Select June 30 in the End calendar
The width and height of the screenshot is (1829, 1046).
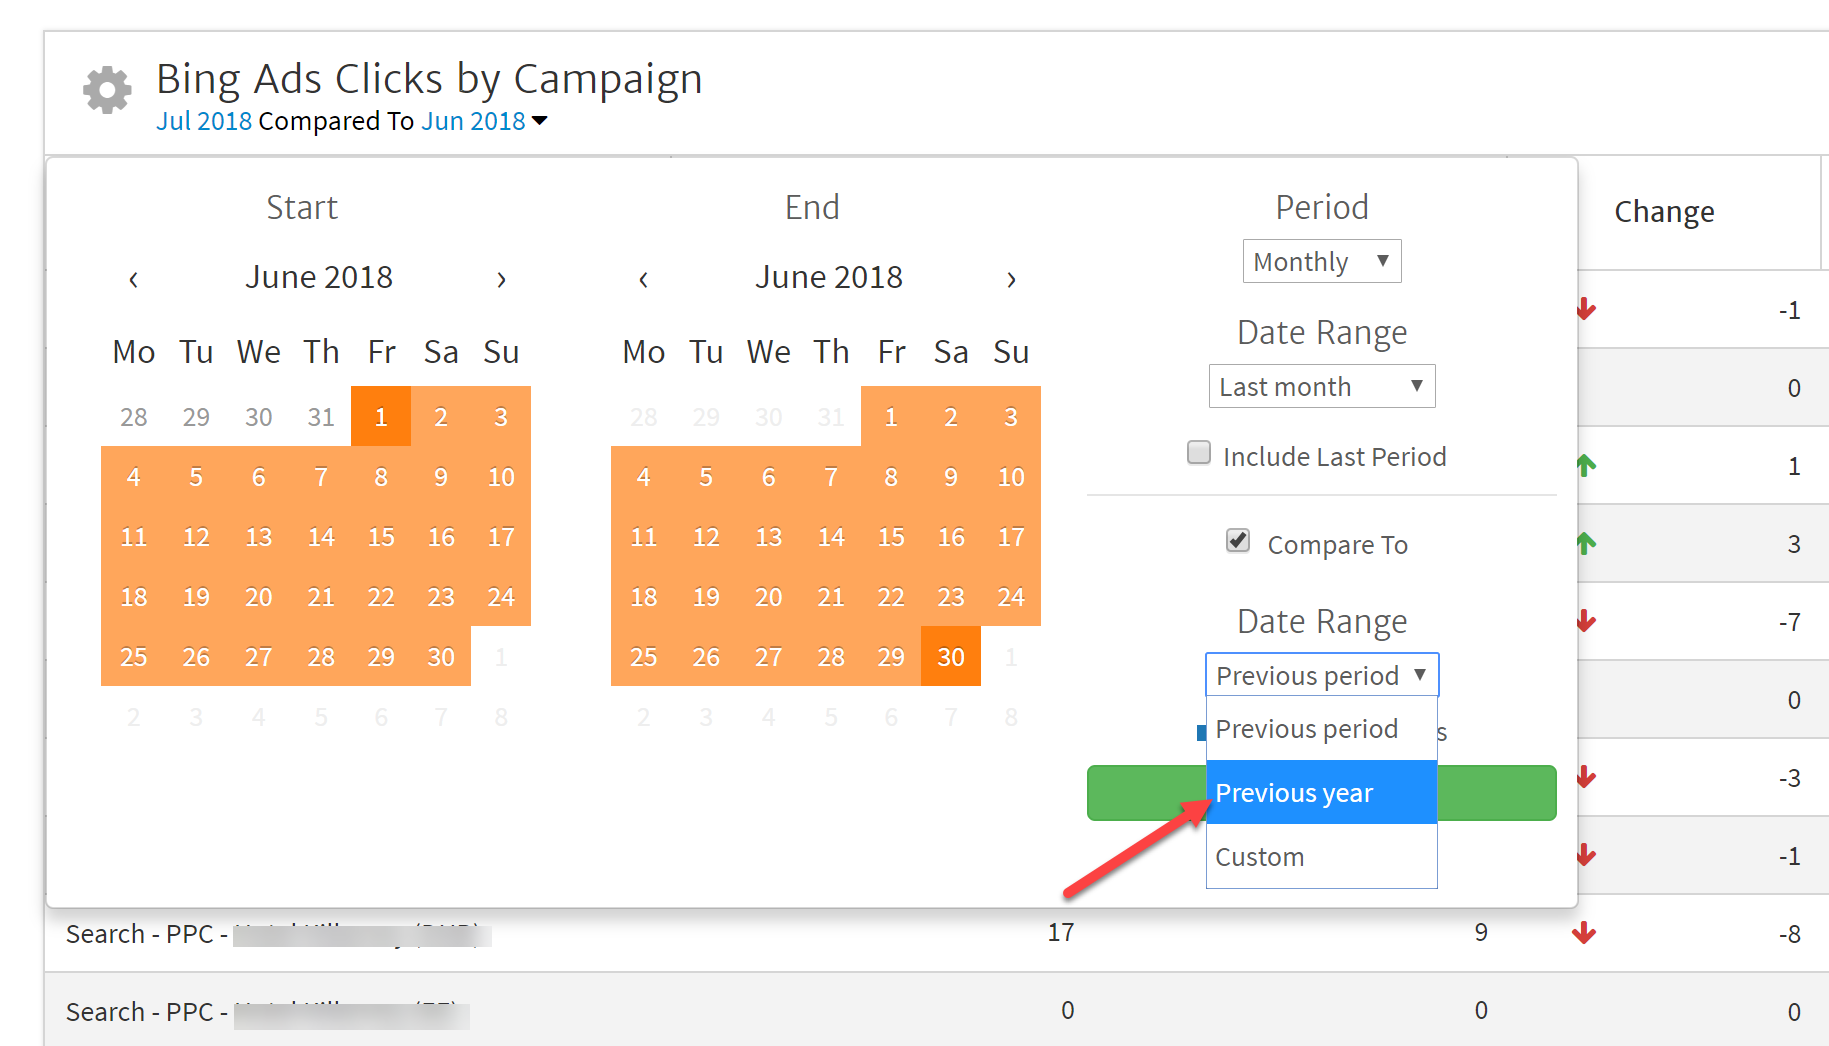[950, 657]
